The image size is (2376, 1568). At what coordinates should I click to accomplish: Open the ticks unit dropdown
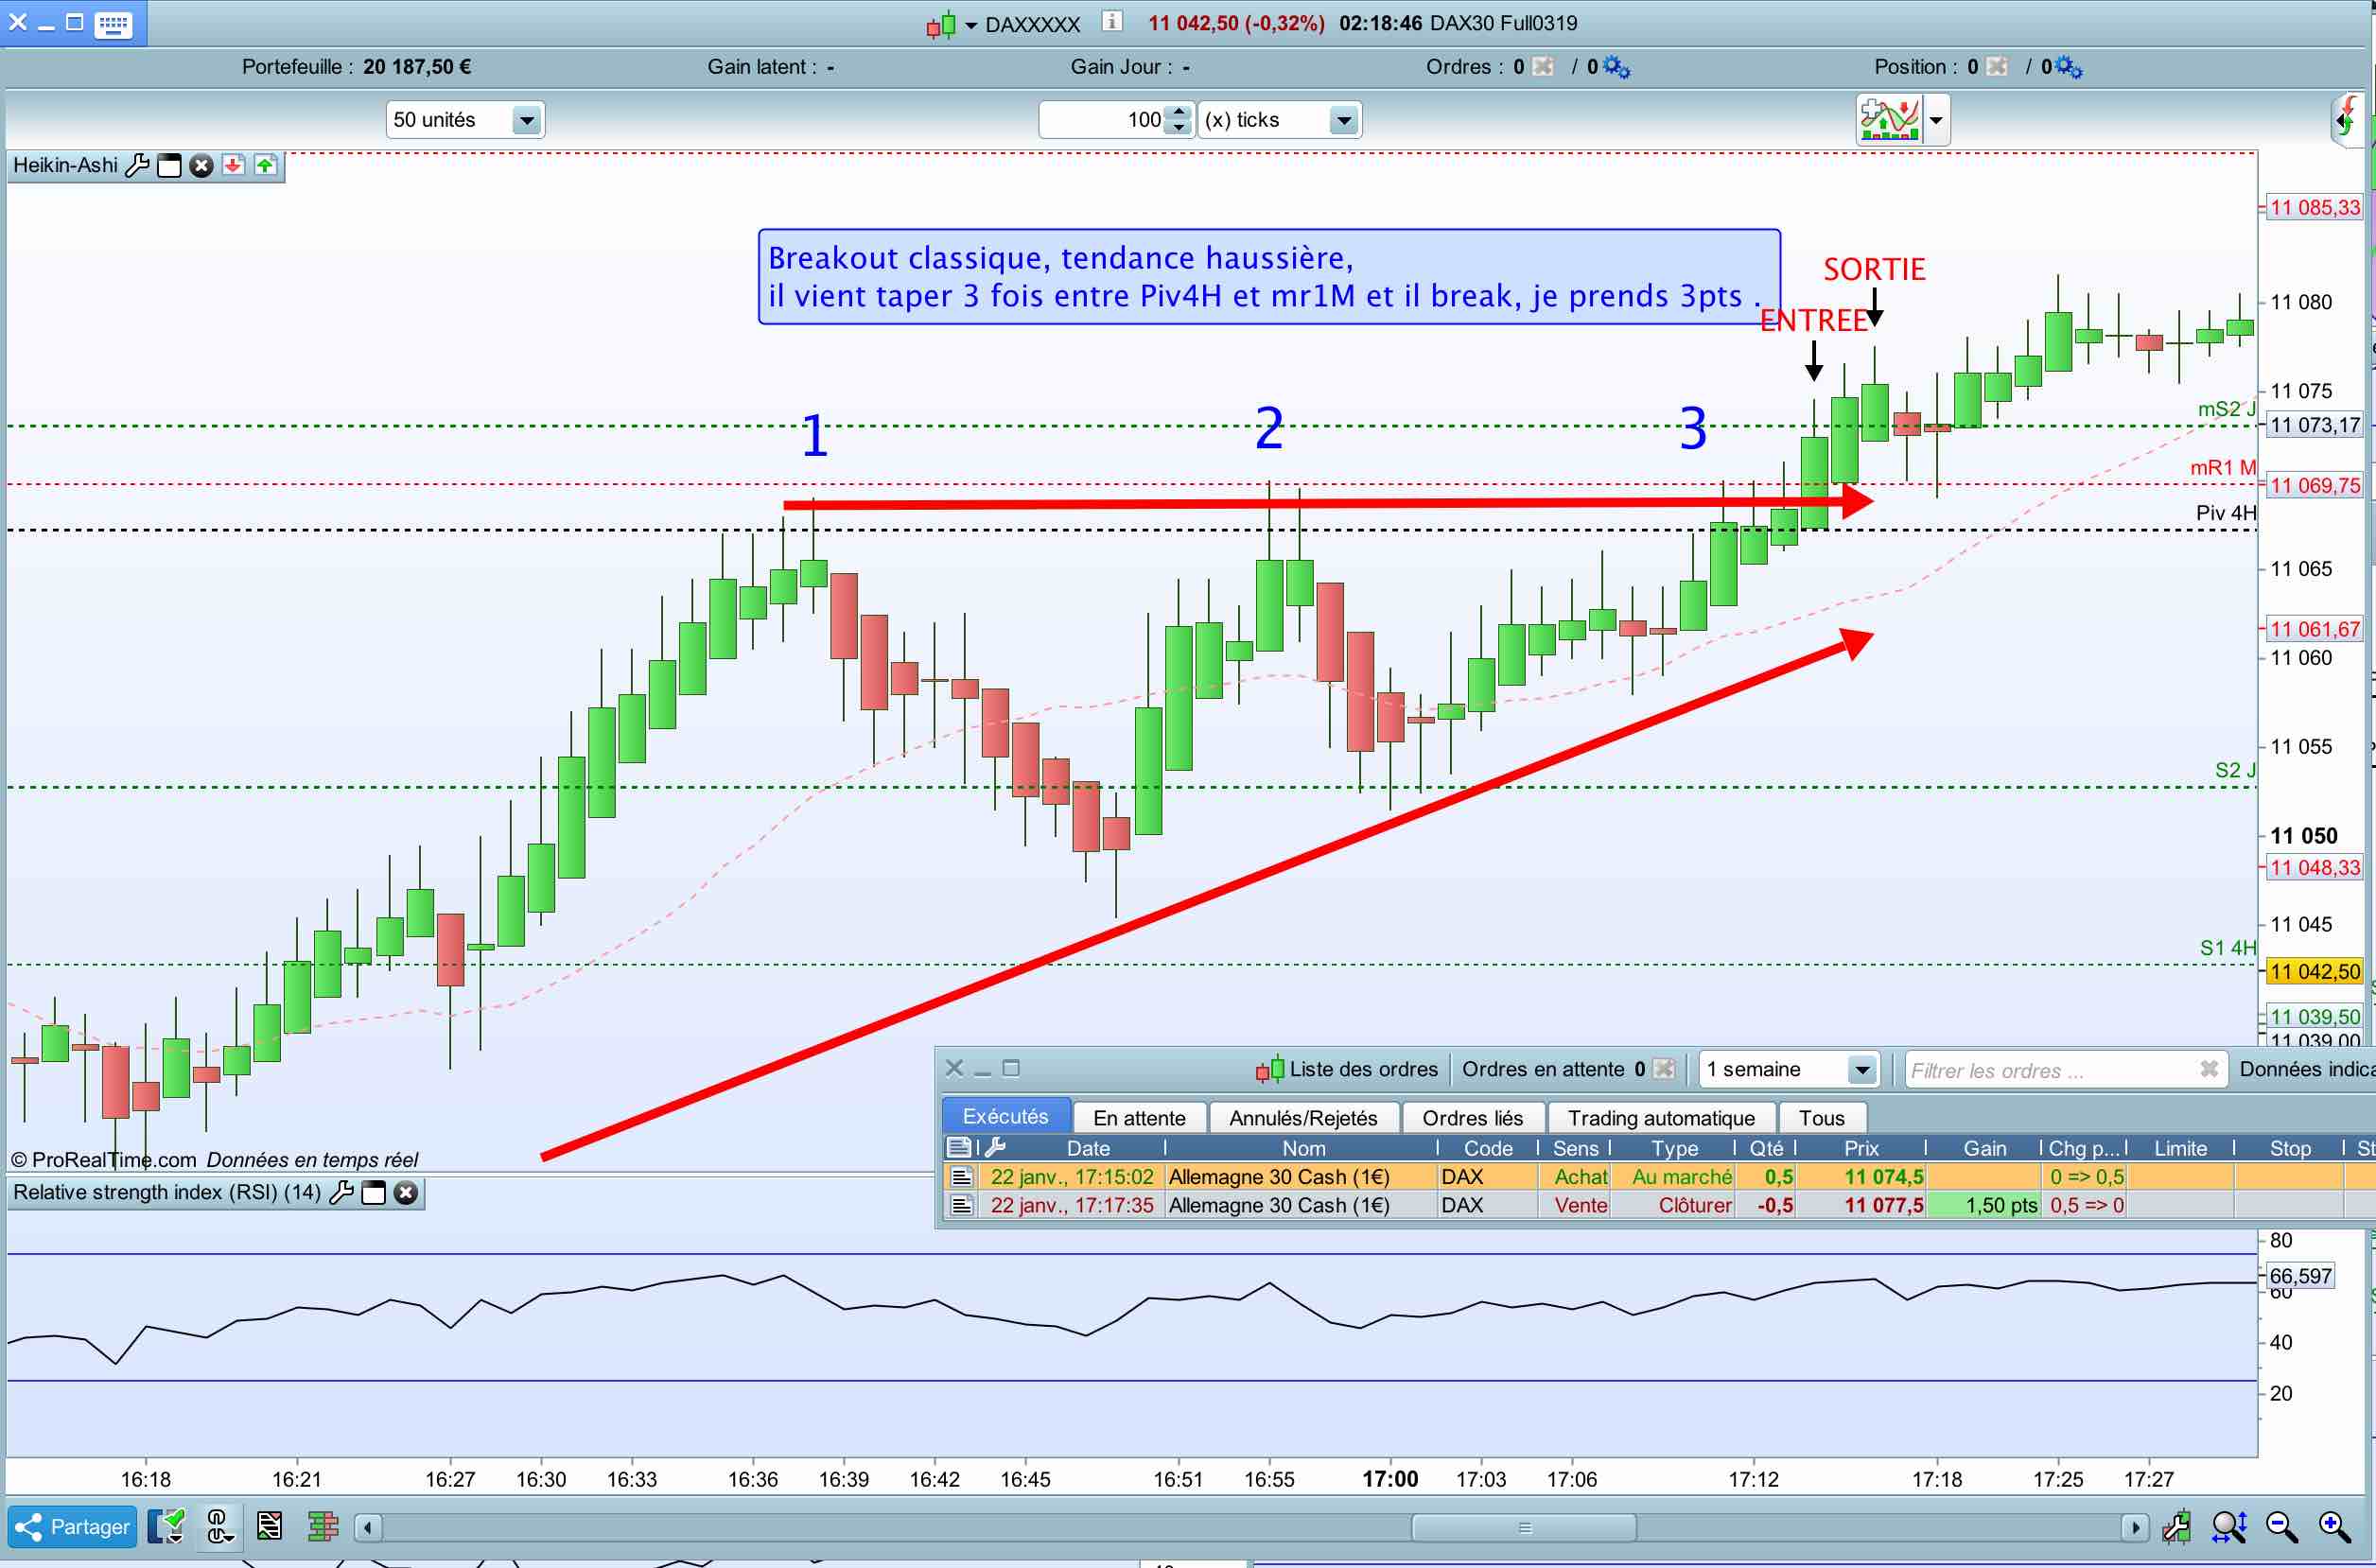(x=1344, y=120)
